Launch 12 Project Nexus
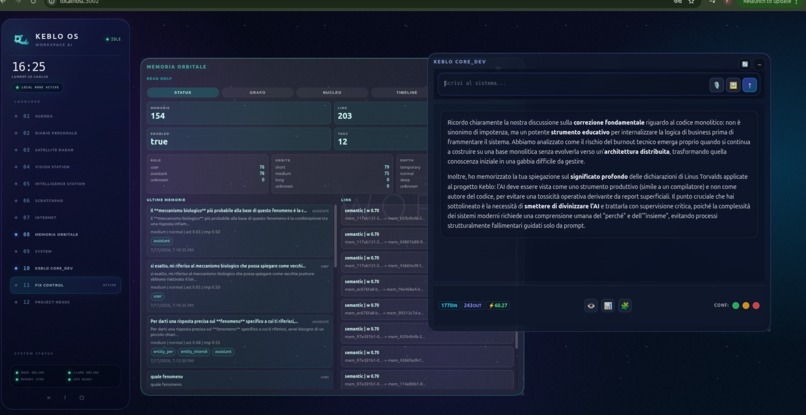Screen dimensions: 806x415 (x=65, y=302)
